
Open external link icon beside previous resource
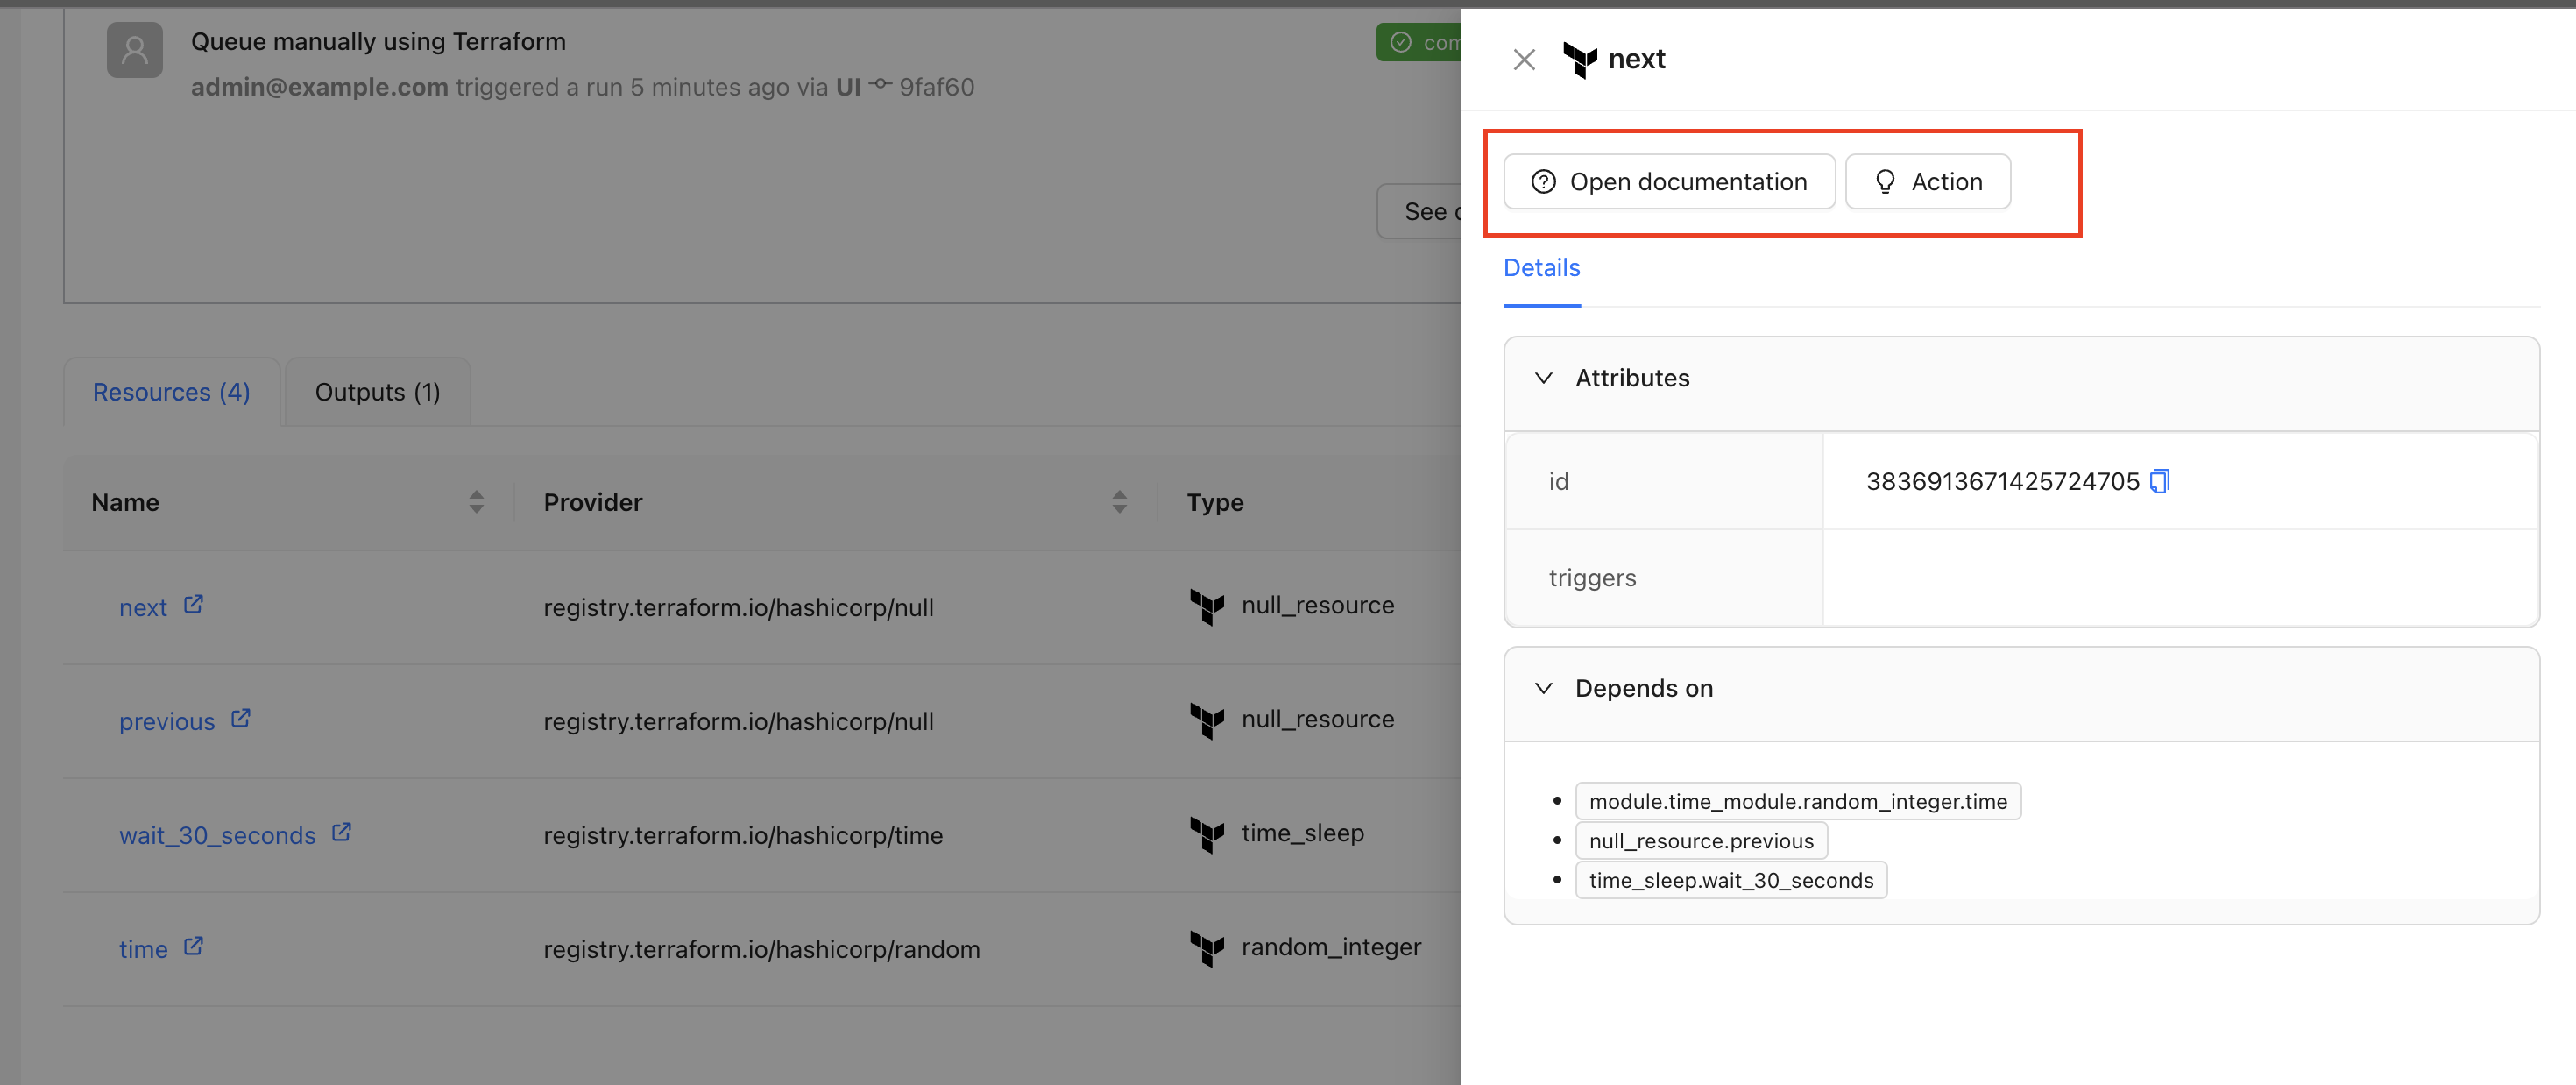pyautogui.click(x=240, y=719)
